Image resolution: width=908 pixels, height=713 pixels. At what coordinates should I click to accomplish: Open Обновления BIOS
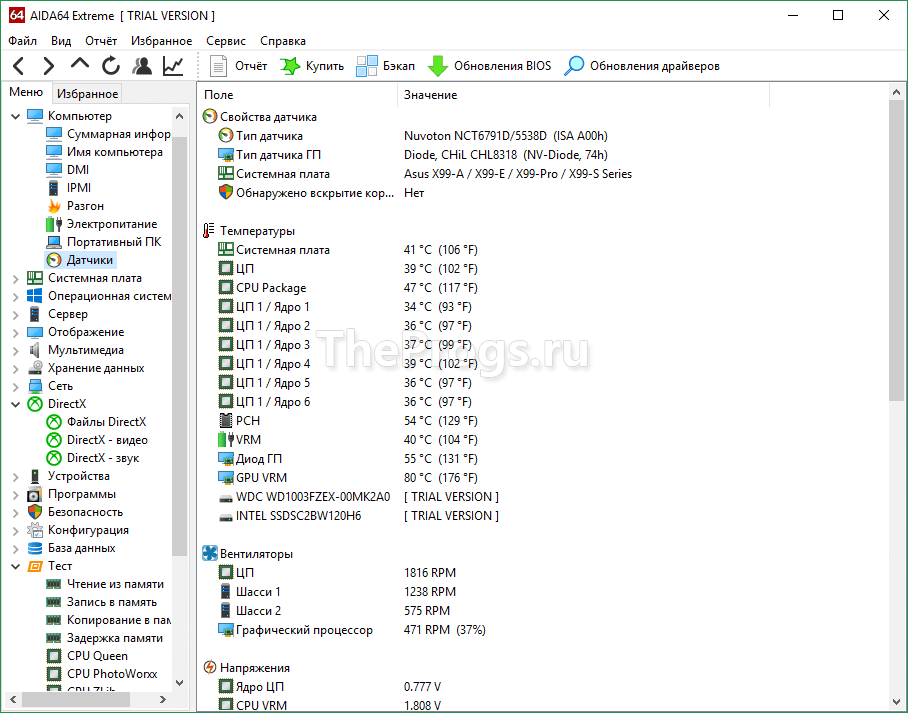(489, 66)
